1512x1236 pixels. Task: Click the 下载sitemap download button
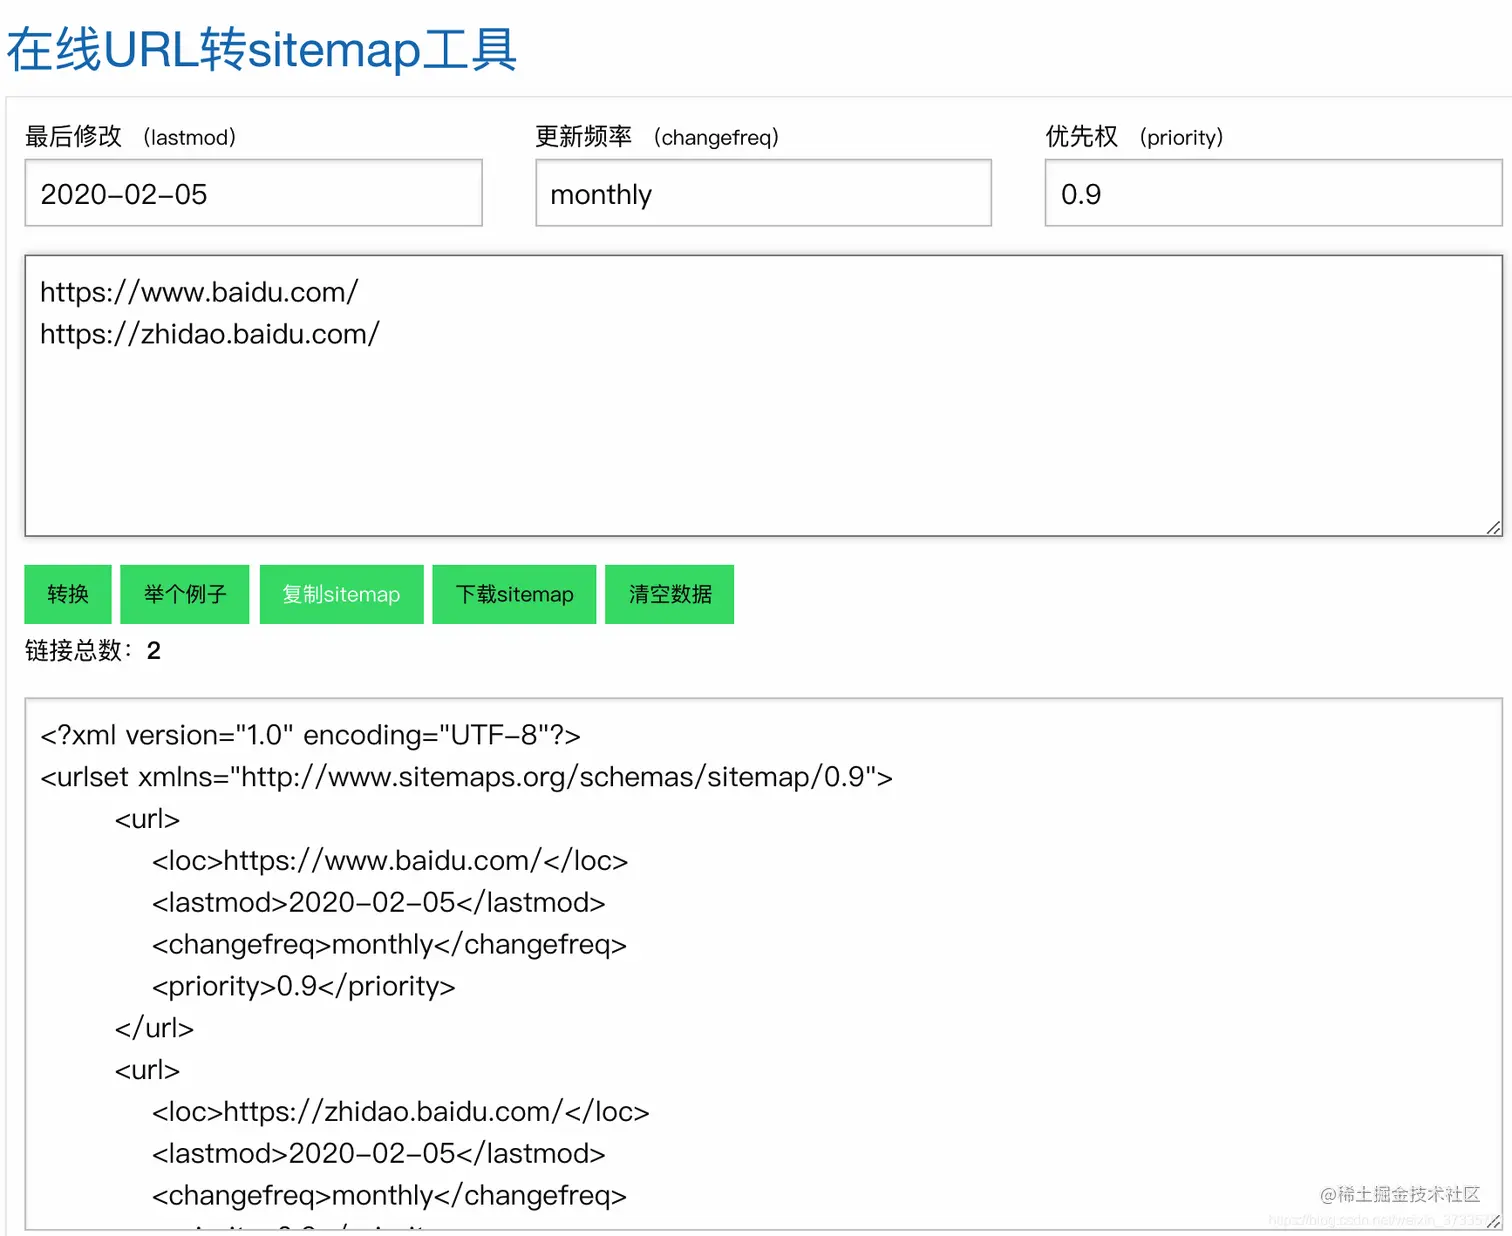click(x=514, y=594)
